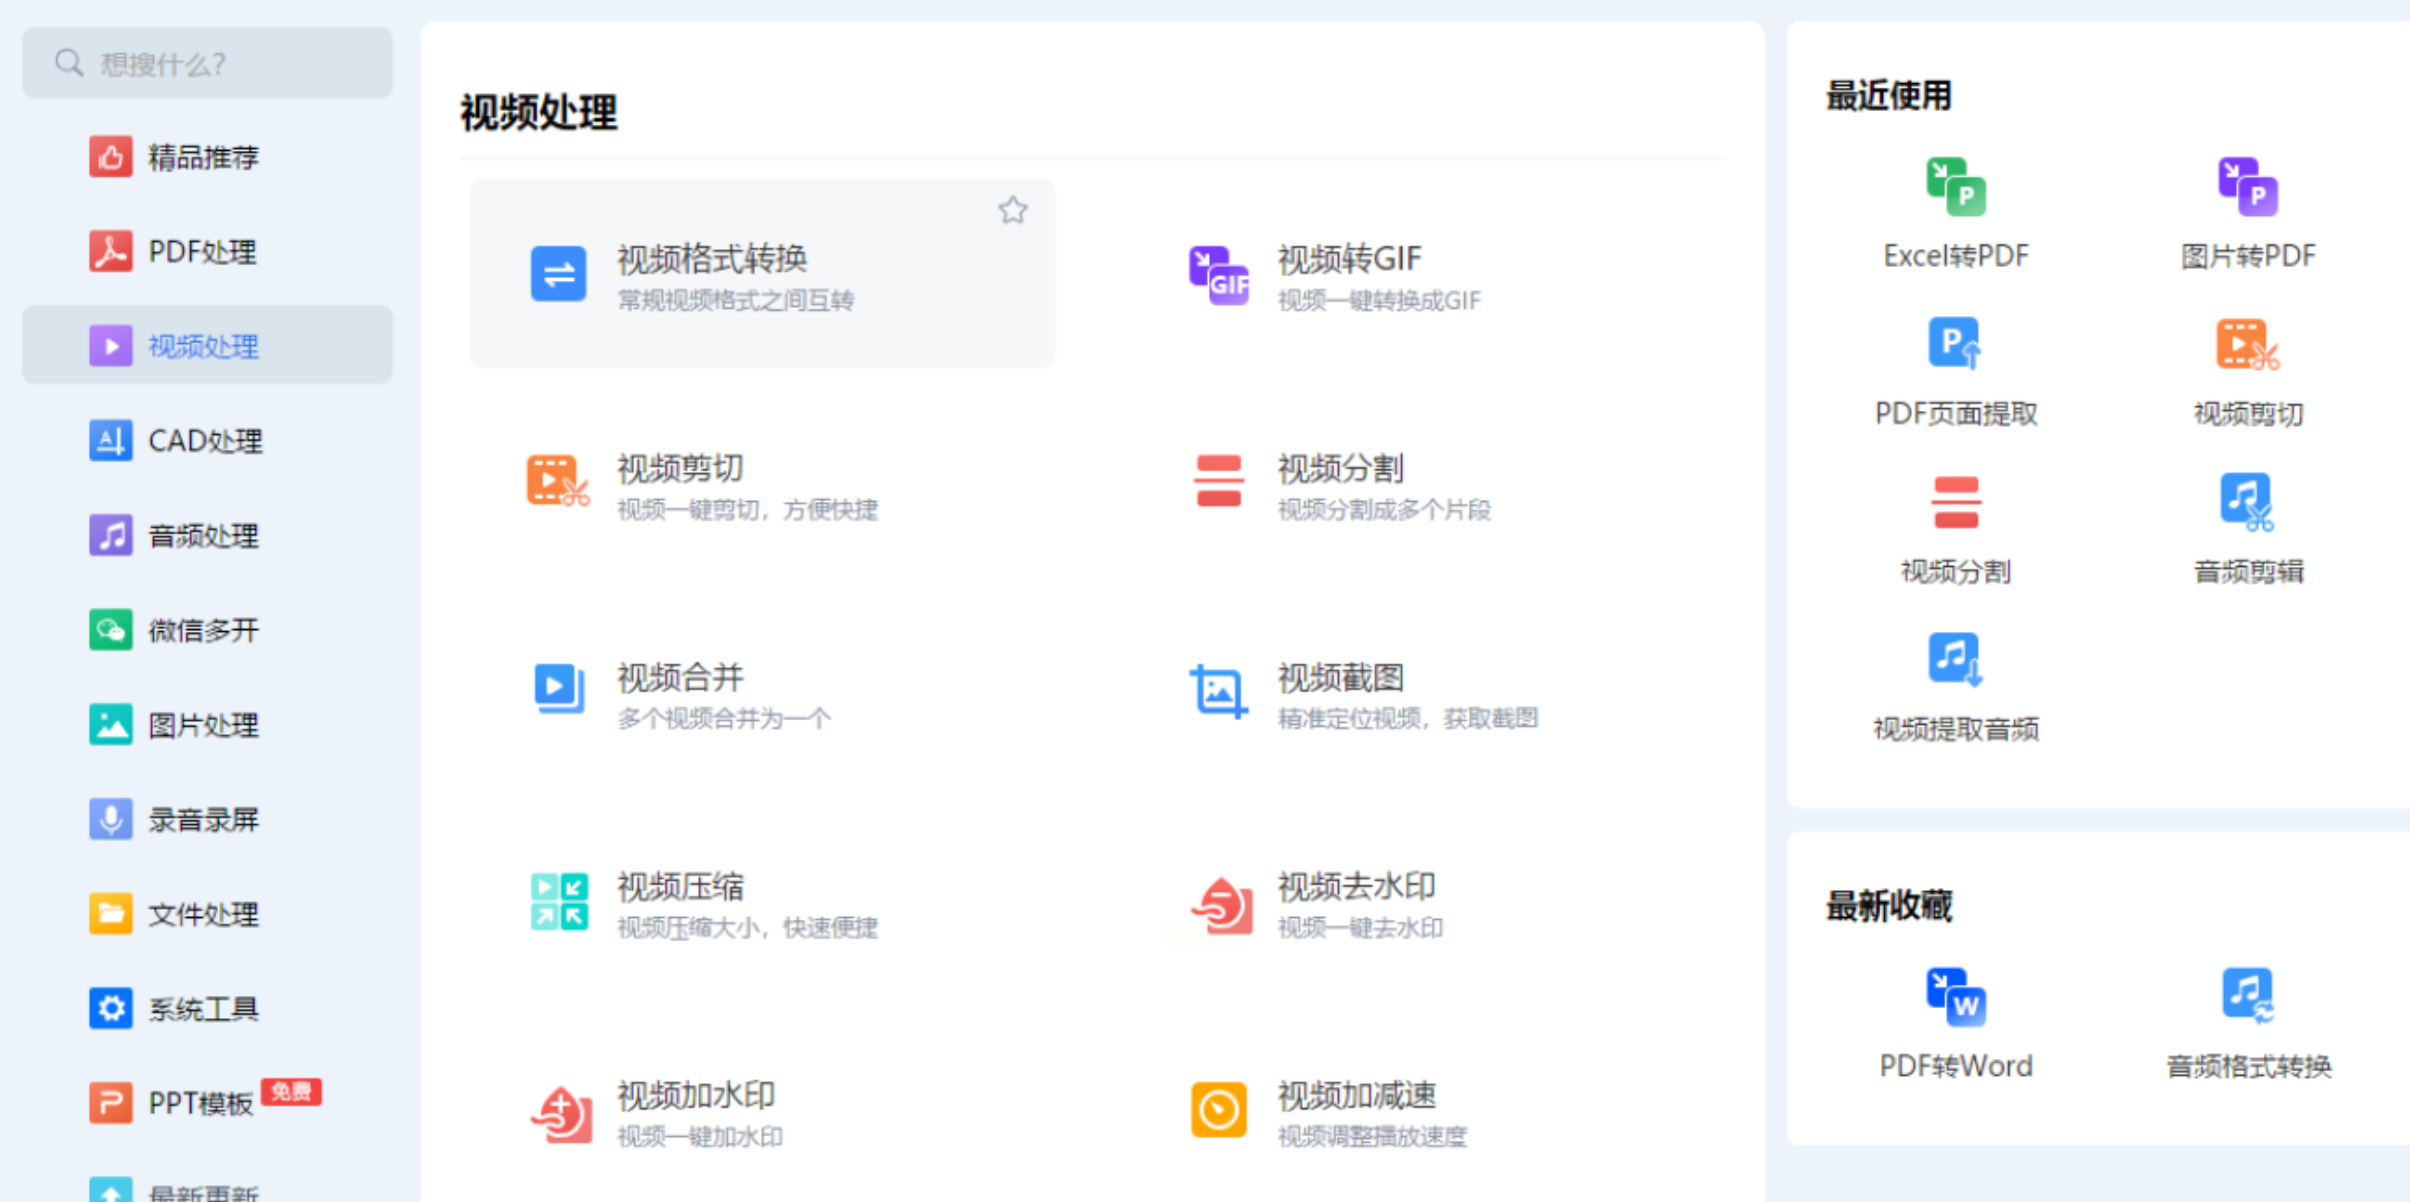Viewport: 2410px width, 1202px height.
Task: Launch the 视频压缩 tool icon
Action: 557,900
